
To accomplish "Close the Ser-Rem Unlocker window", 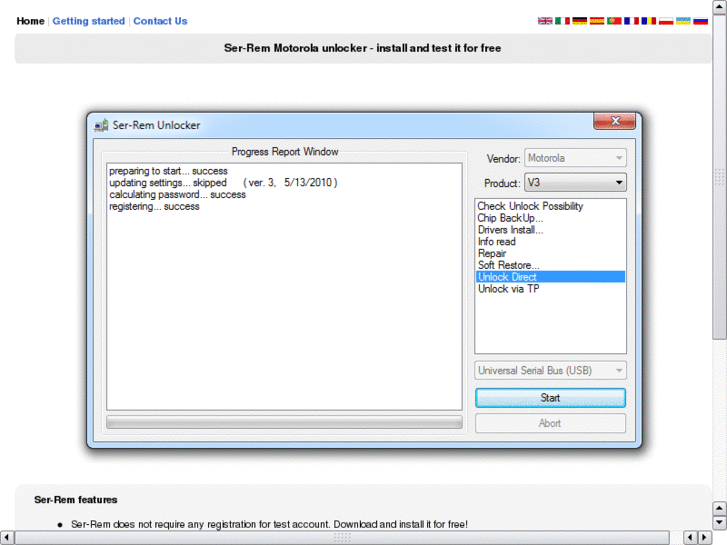I will (x=615, y=121).
